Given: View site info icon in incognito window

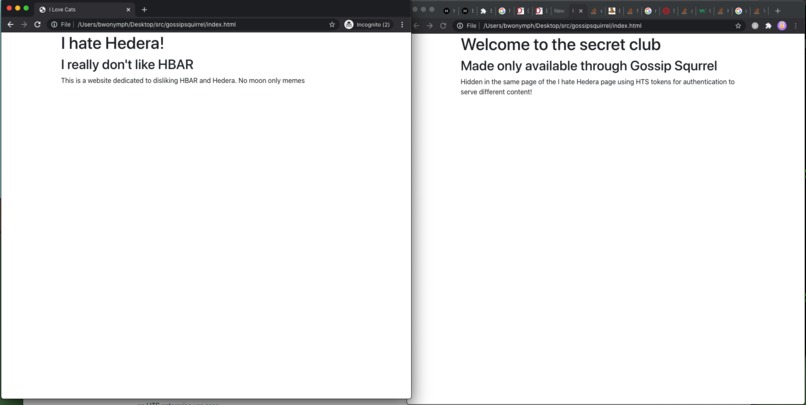Looking at the screenshot, I should [x=54, y=24].
